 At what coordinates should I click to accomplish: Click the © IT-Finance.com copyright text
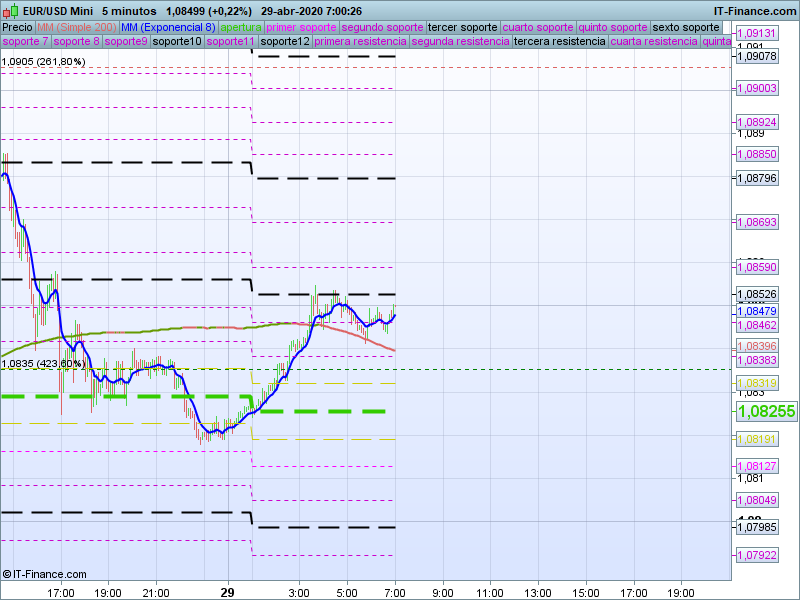pos(44,574)
